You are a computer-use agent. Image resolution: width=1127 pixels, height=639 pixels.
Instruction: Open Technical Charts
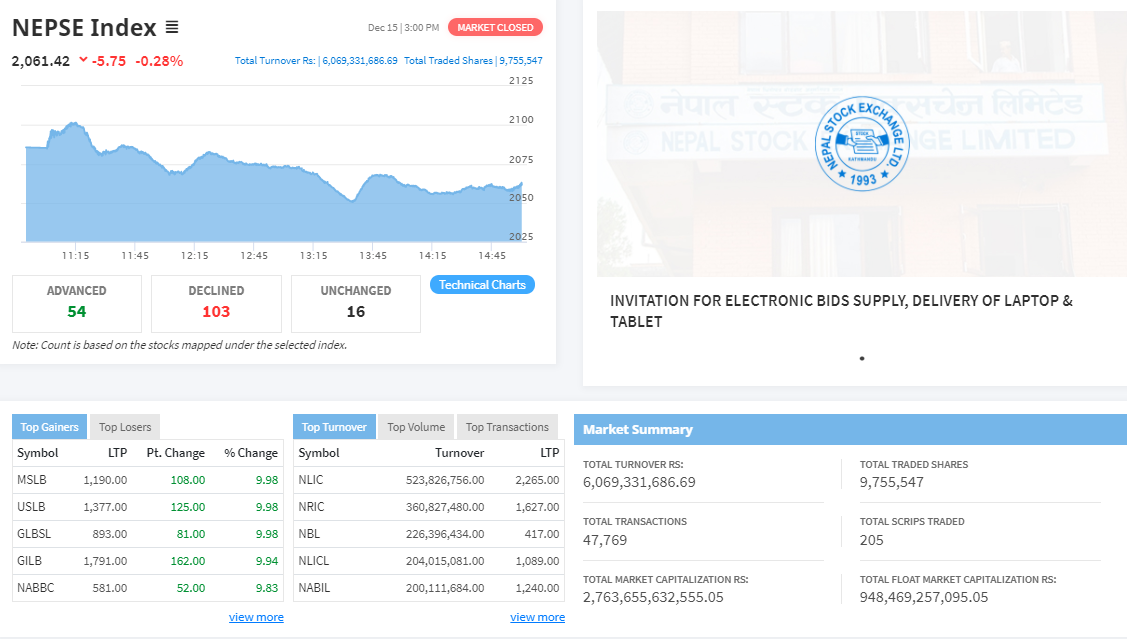[x=482, y=285]
